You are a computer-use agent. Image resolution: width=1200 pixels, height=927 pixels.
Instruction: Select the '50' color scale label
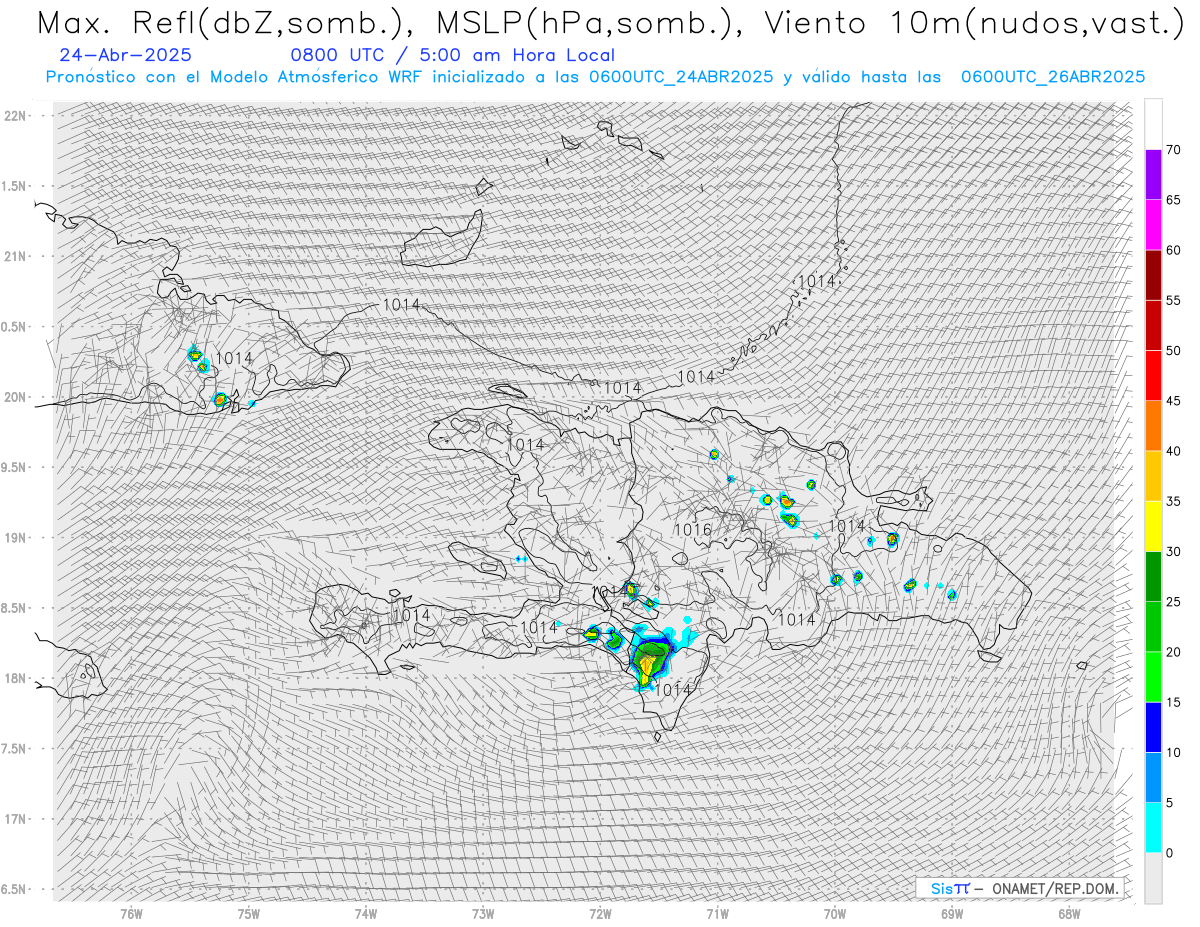[1173, 351]
